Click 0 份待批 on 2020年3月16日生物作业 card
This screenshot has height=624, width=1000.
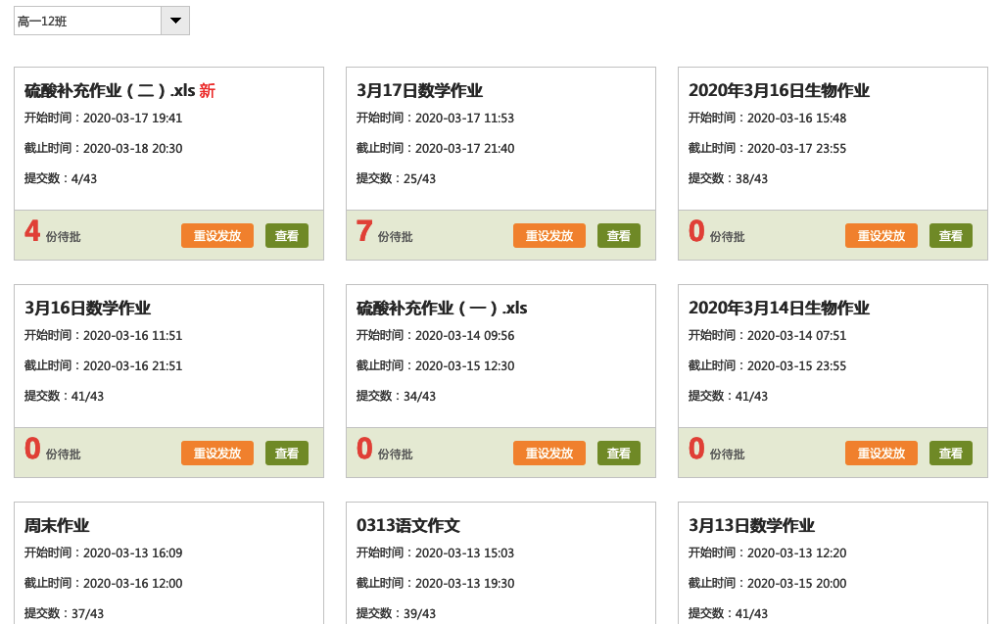pos(716,232)
